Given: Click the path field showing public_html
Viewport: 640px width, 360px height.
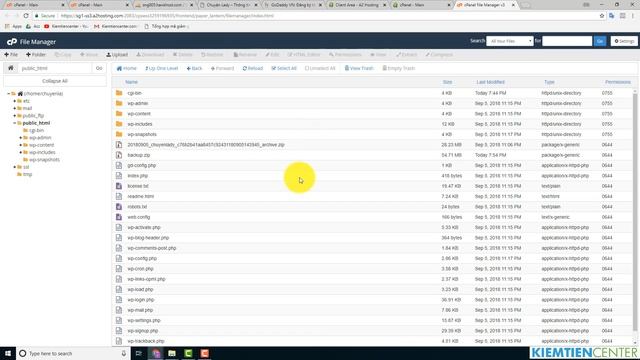Looking at the screenshot, I should 55,68.
